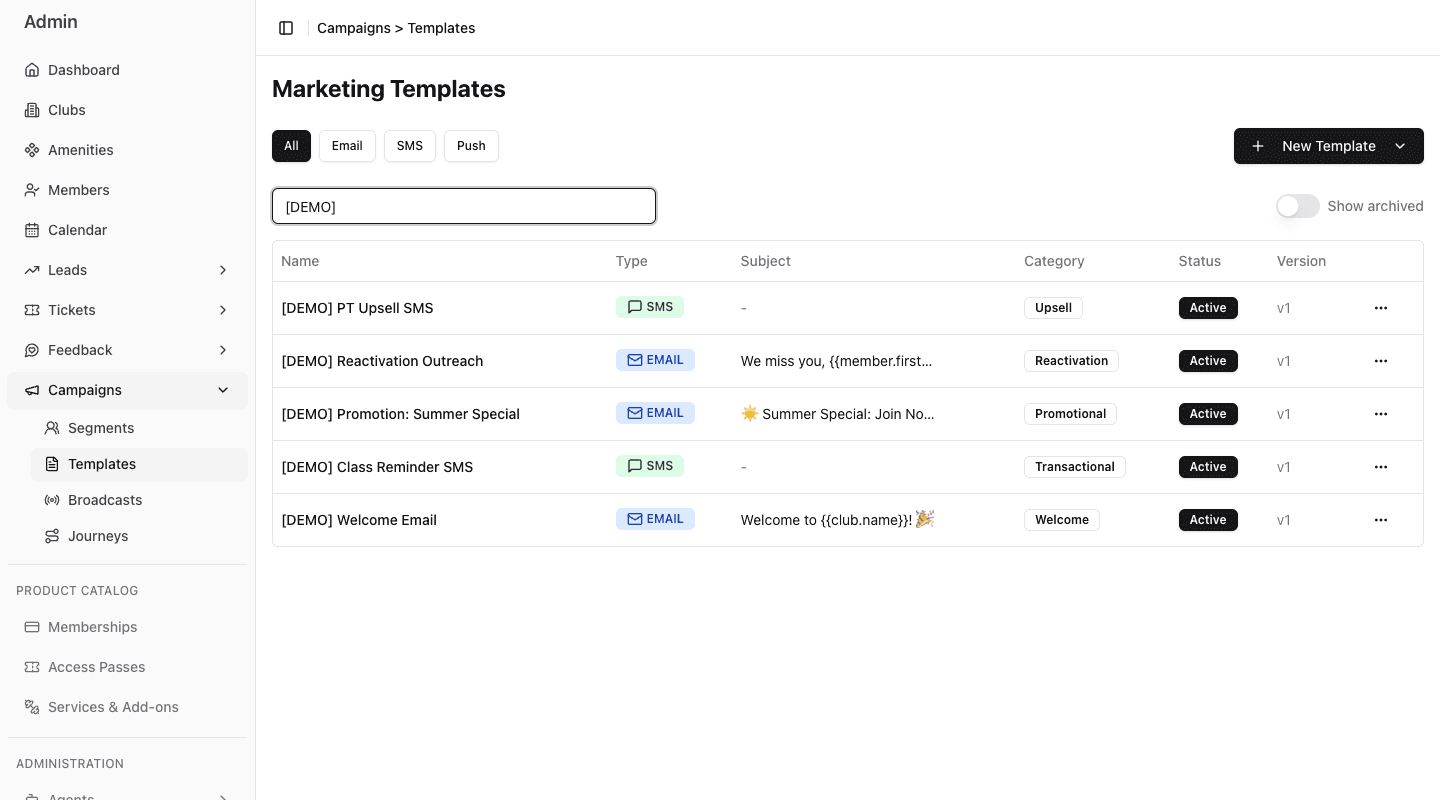The height and width of the screenshot is (800, 1440).
Task: Click the Tickets icon in sidebar
Action: [32, 310]
